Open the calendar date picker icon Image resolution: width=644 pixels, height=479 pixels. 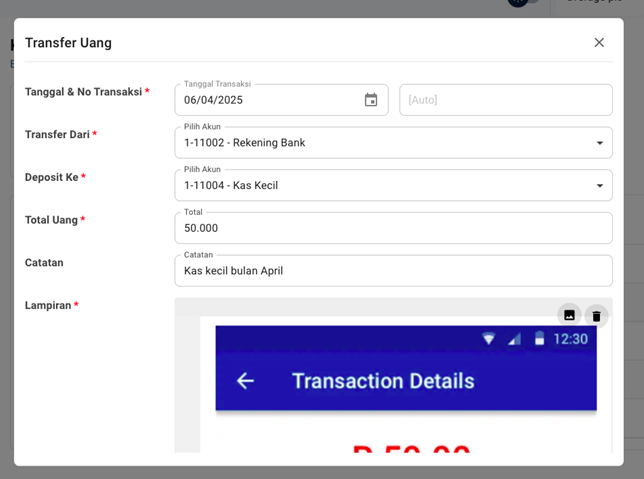[371, 100]
